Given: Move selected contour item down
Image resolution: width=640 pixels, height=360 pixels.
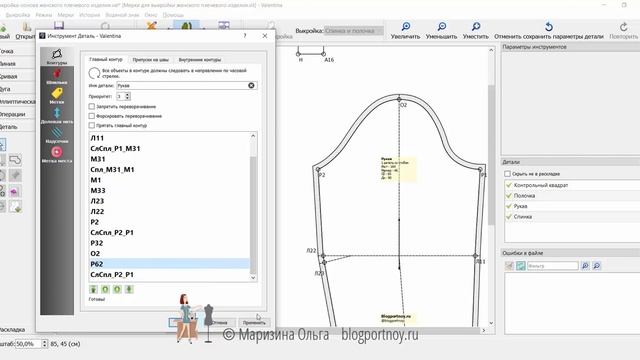Looking at the screenshot, I should (117, 289).
